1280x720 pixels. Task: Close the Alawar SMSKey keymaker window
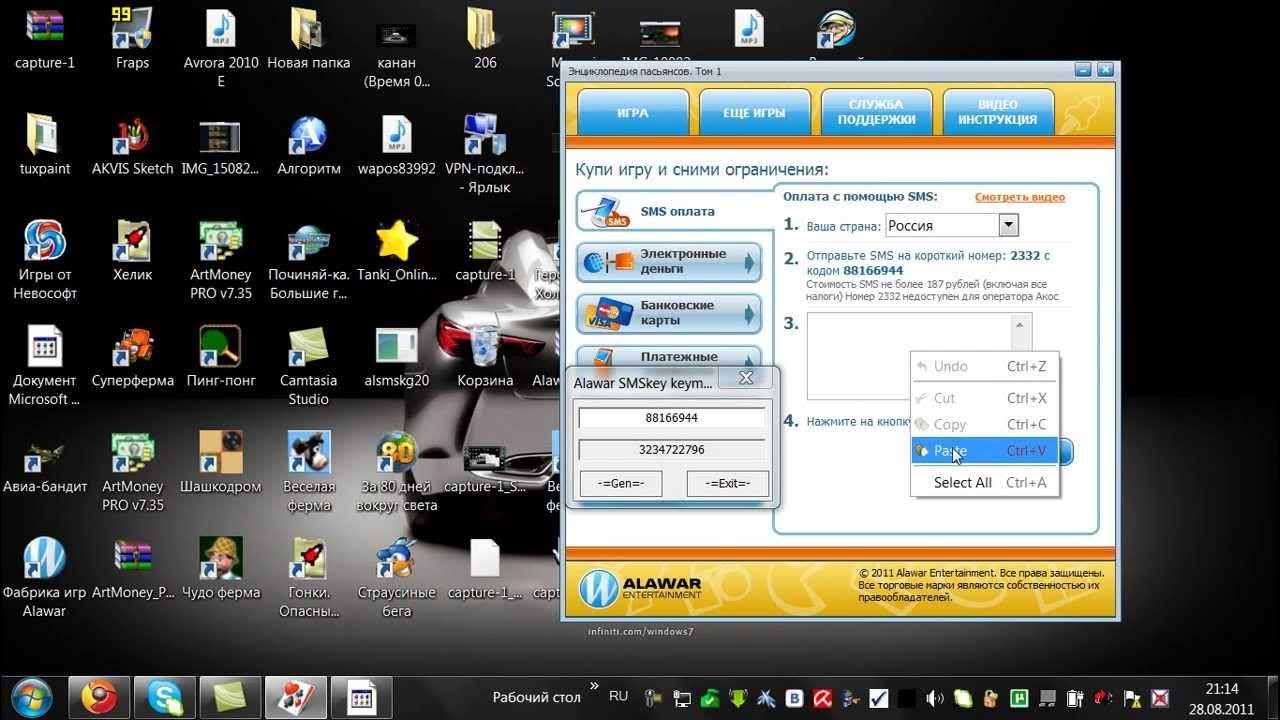745,378
